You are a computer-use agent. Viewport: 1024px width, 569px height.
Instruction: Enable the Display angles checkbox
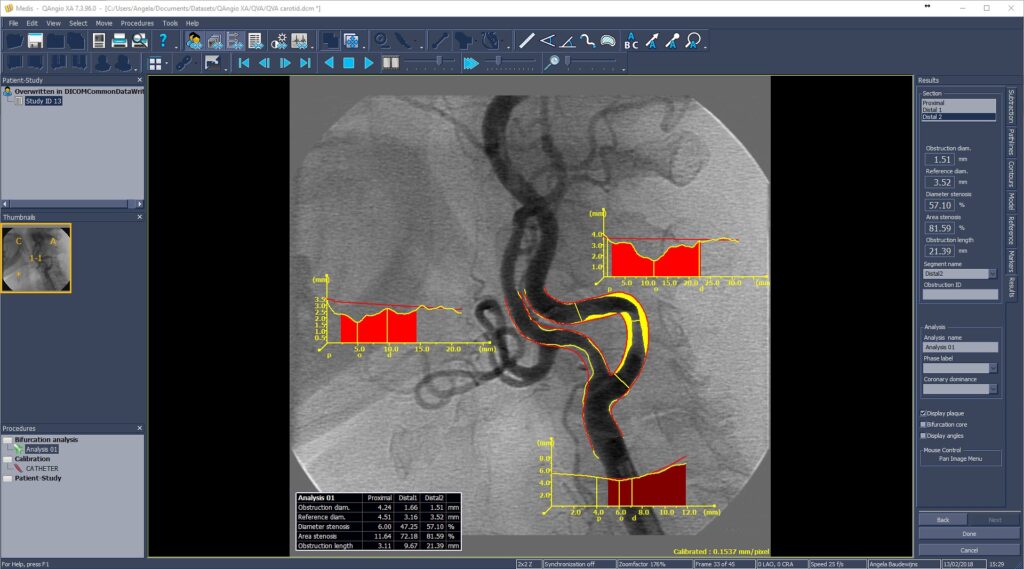923,435
